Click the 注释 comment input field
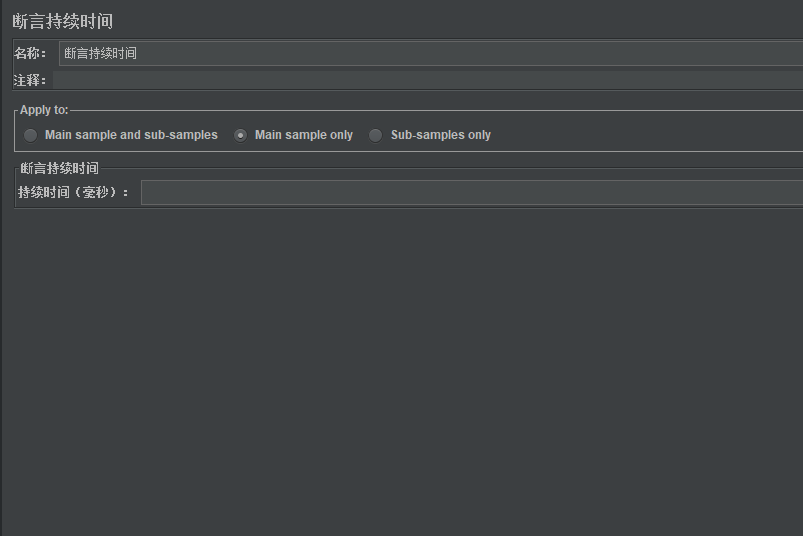 [428, 80]
